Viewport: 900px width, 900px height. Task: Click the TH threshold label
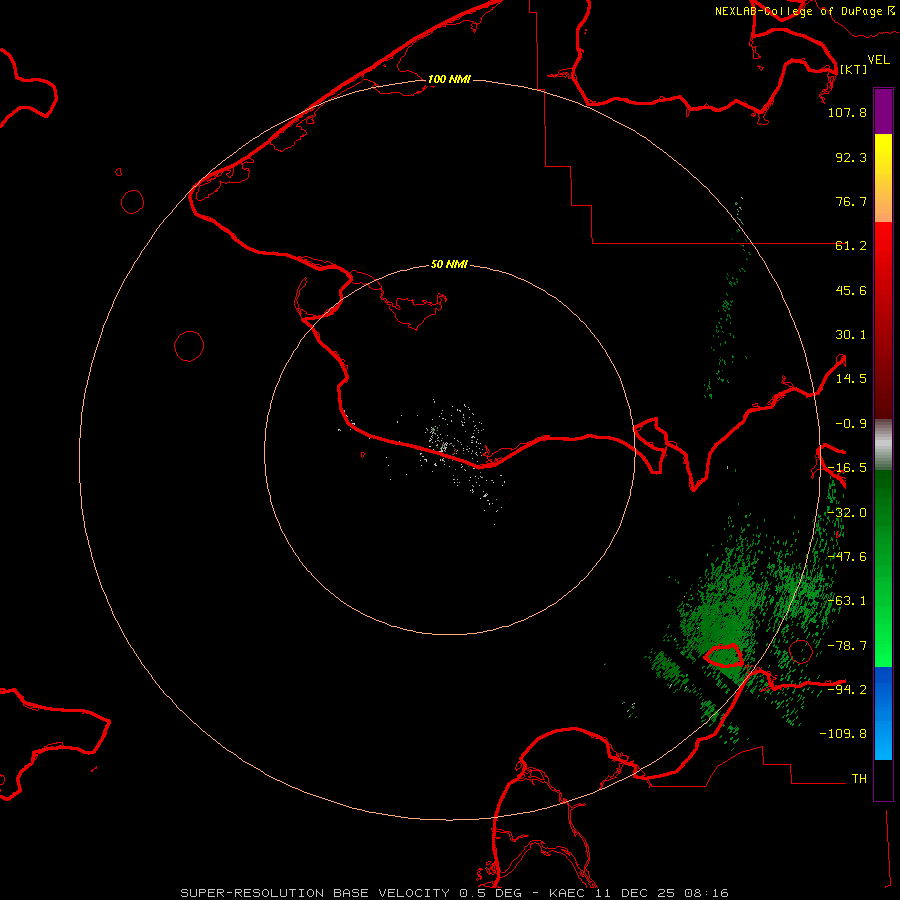(x=859, y=778)
